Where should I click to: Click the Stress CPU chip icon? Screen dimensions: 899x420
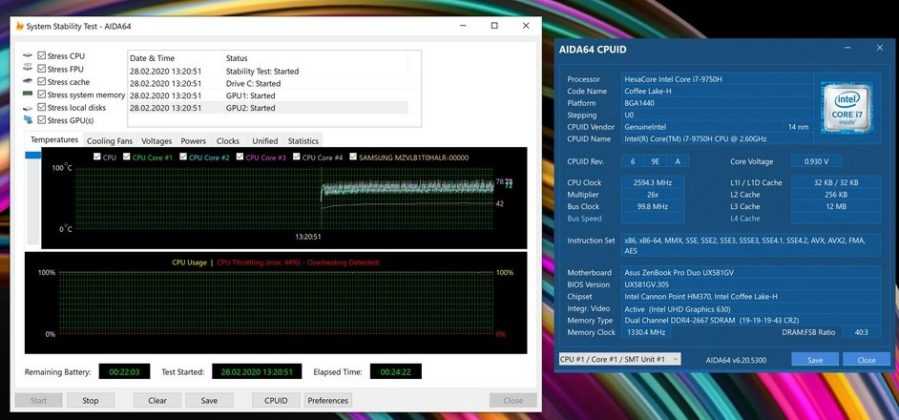coord(26,56)
